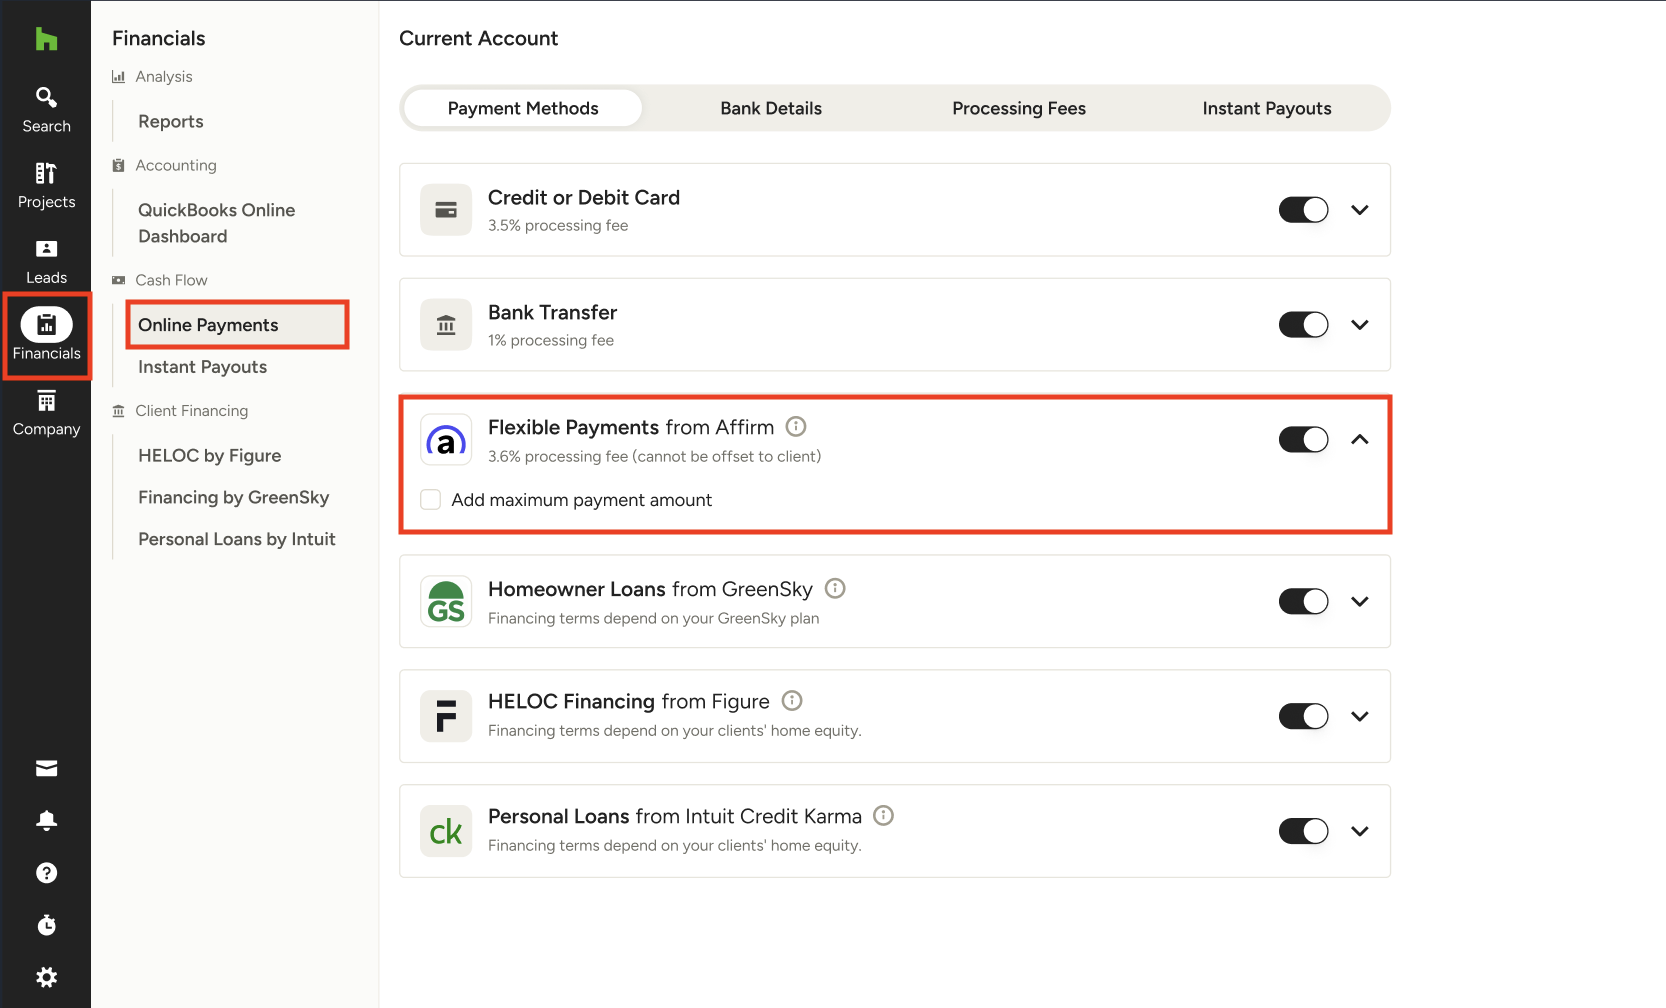Screen dimensions: 1666x1008
Task: Go to Leads in sidebar
Action: [x=46, y=261]
